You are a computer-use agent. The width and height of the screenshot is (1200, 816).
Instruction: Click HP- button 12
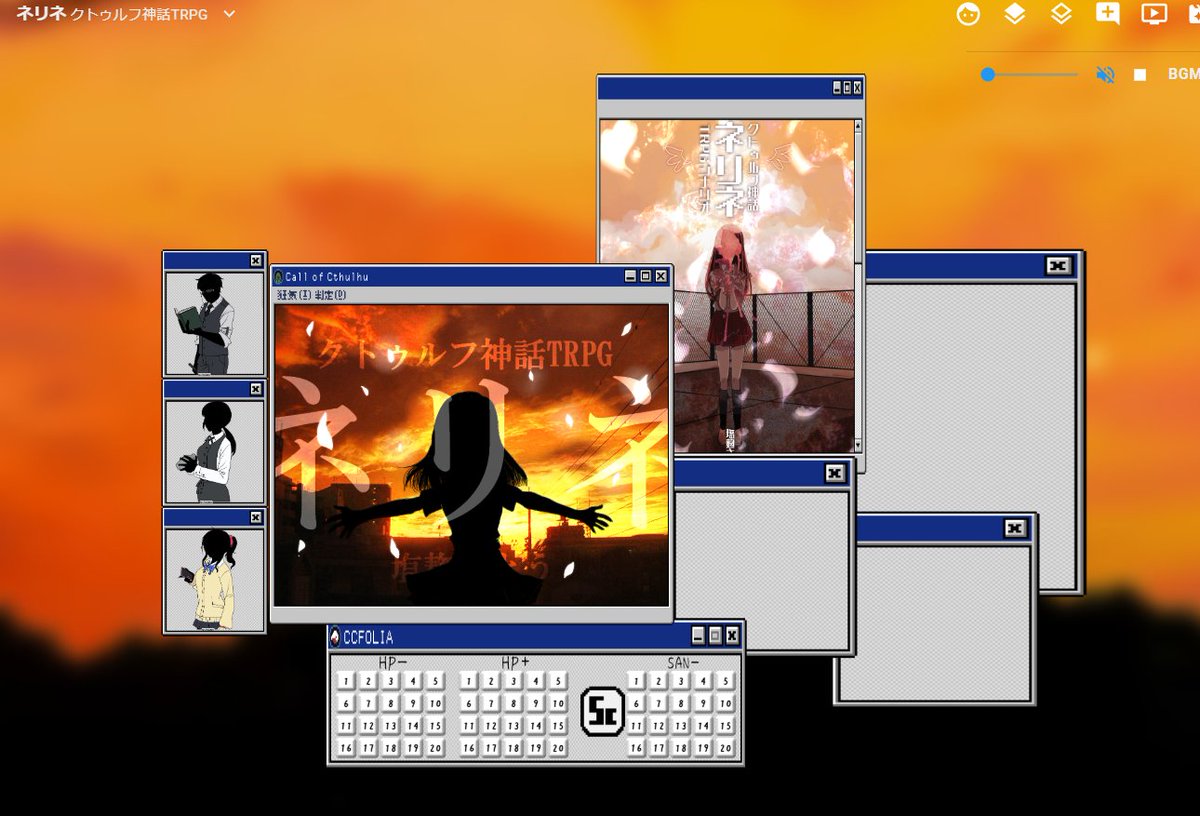pos(369,726)
